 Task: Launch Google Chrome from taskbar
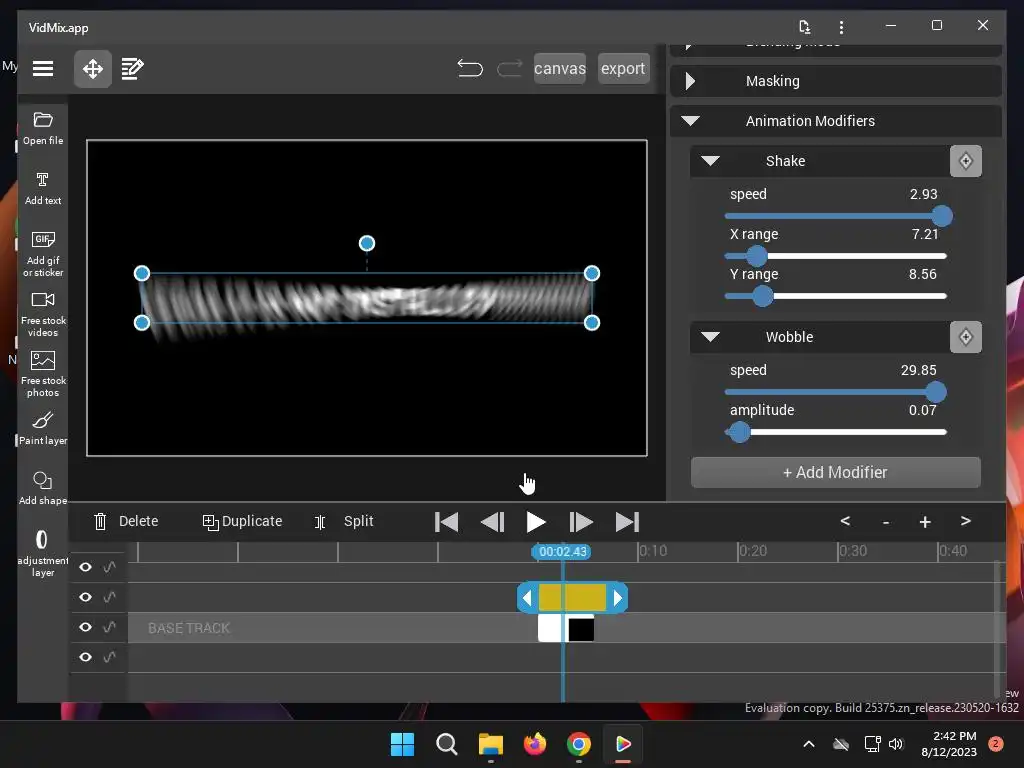pyautogui.click(x=579, y=744)
